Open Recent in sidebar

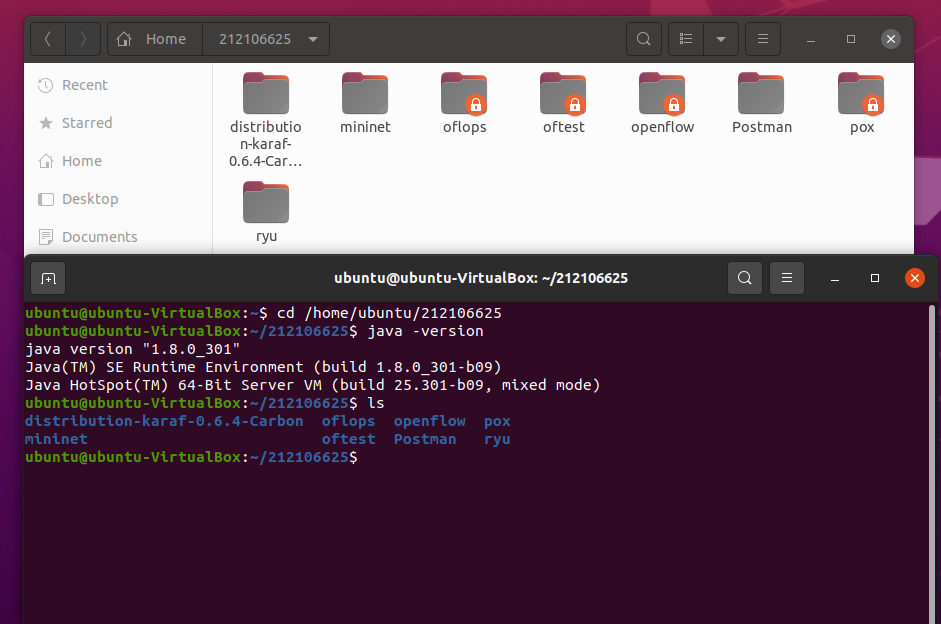[118, 85]
